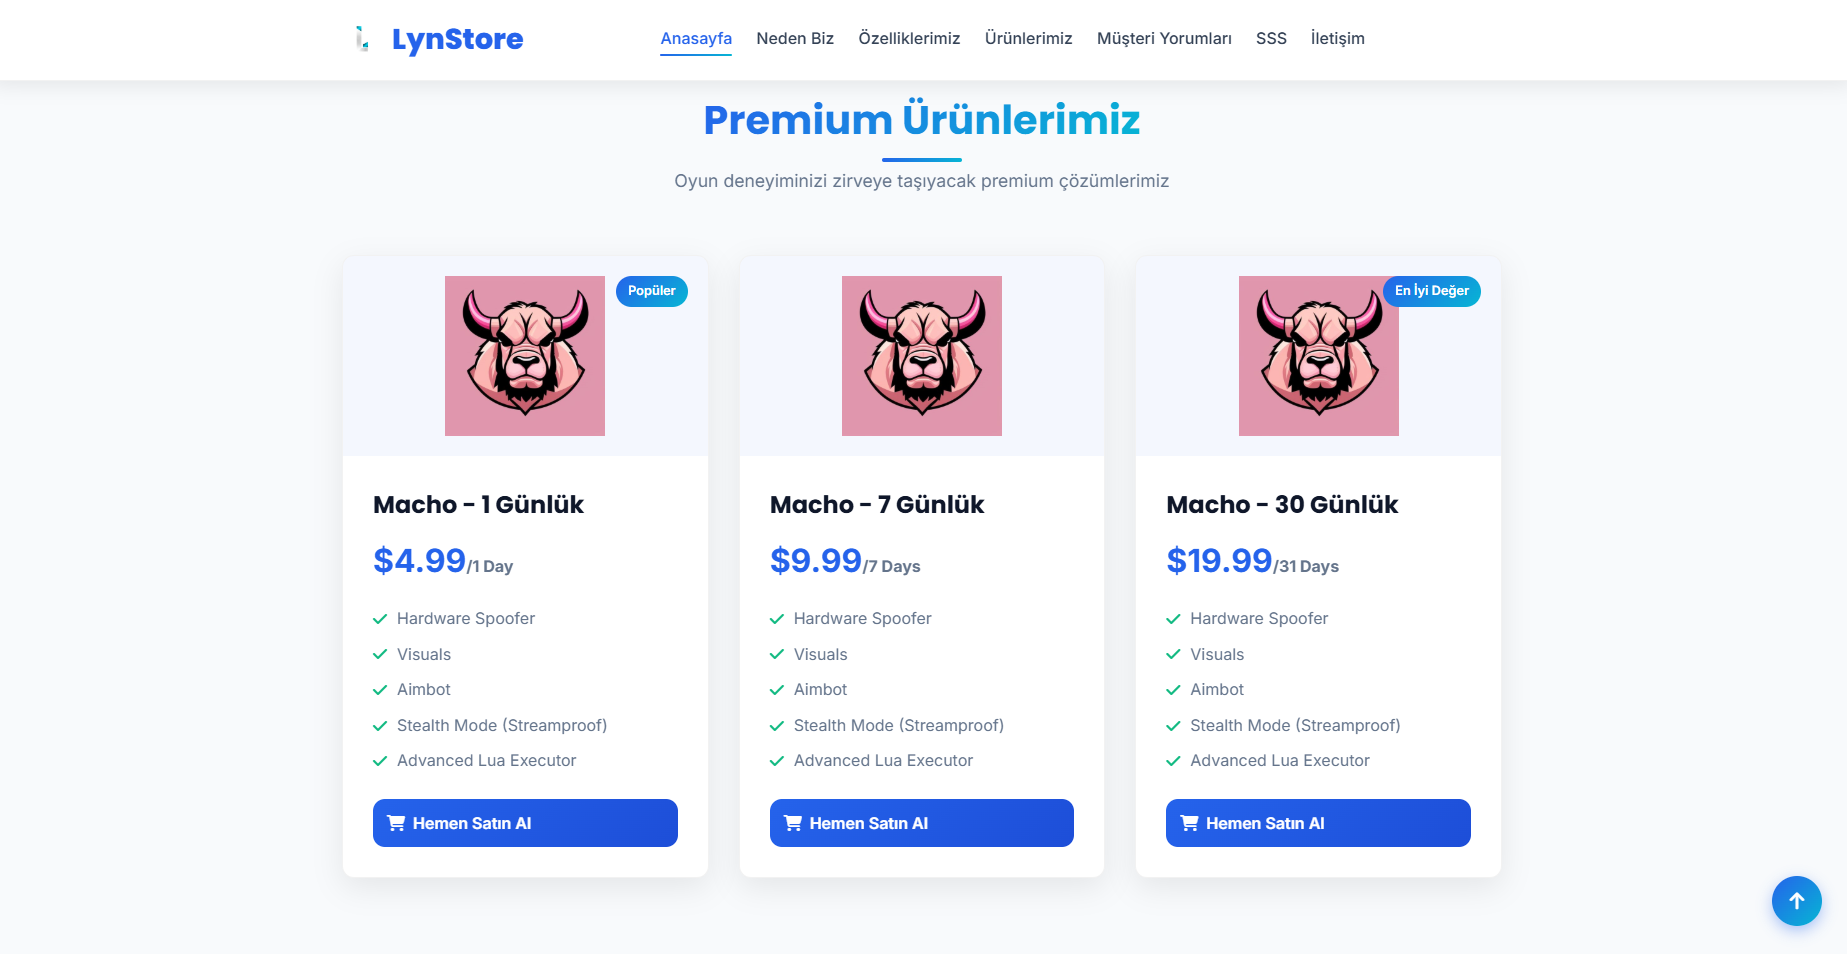This screenshot has width=1847, height=954.
Task: Purchase Macho 30 Günlük via Hemen Satın Al
Action: (1318, 823)
